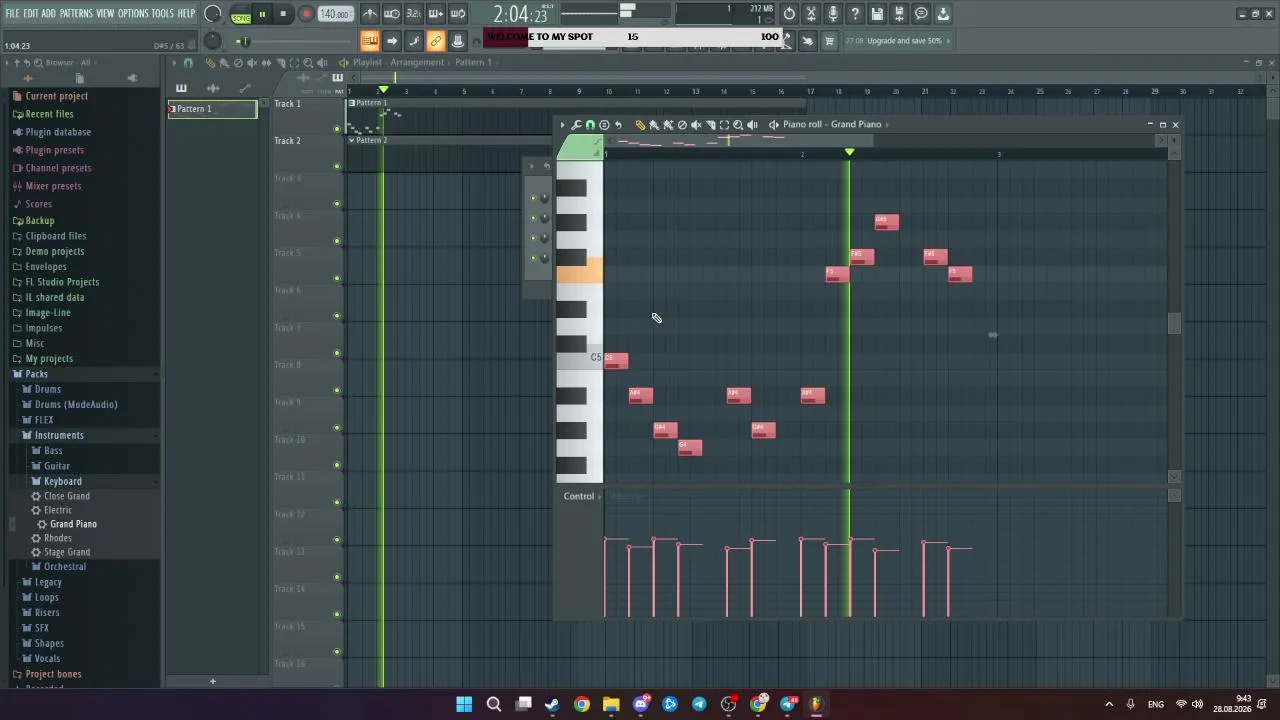Viewport: 1280px width, 720px height.
Task: Toggle the 3-2-1 recording countdown icon
Action: click(x=413, y=14)
